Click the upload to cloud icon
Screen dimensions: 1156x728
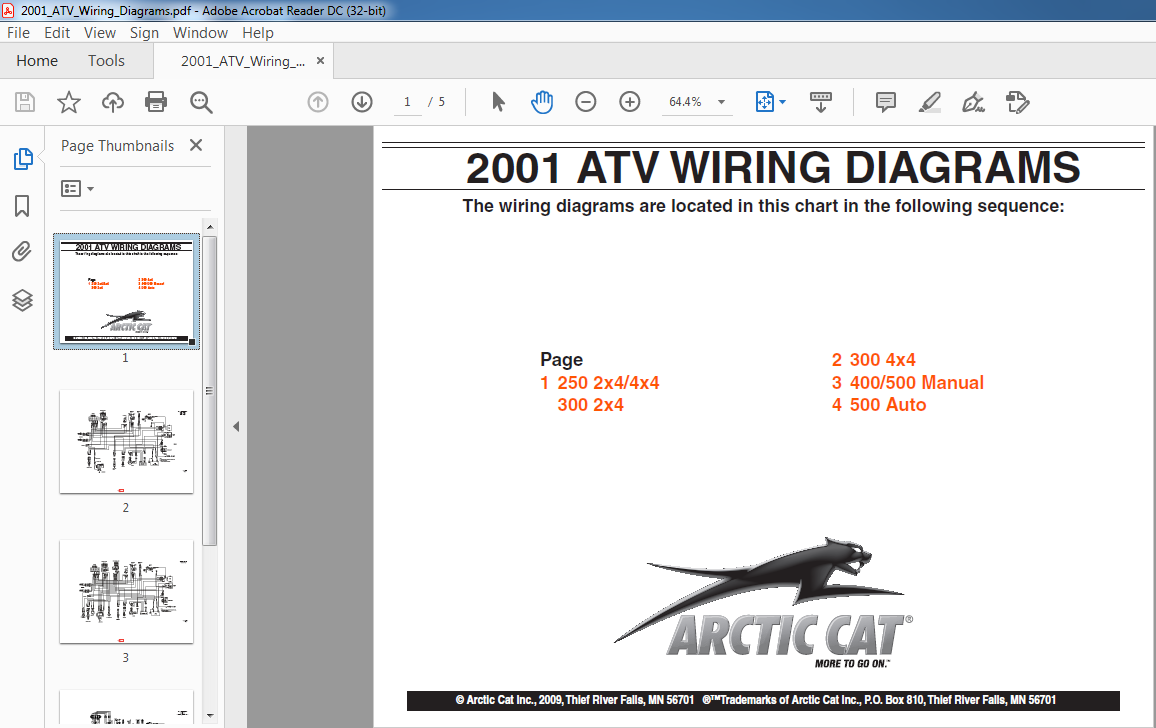click(x=113, y=102)
